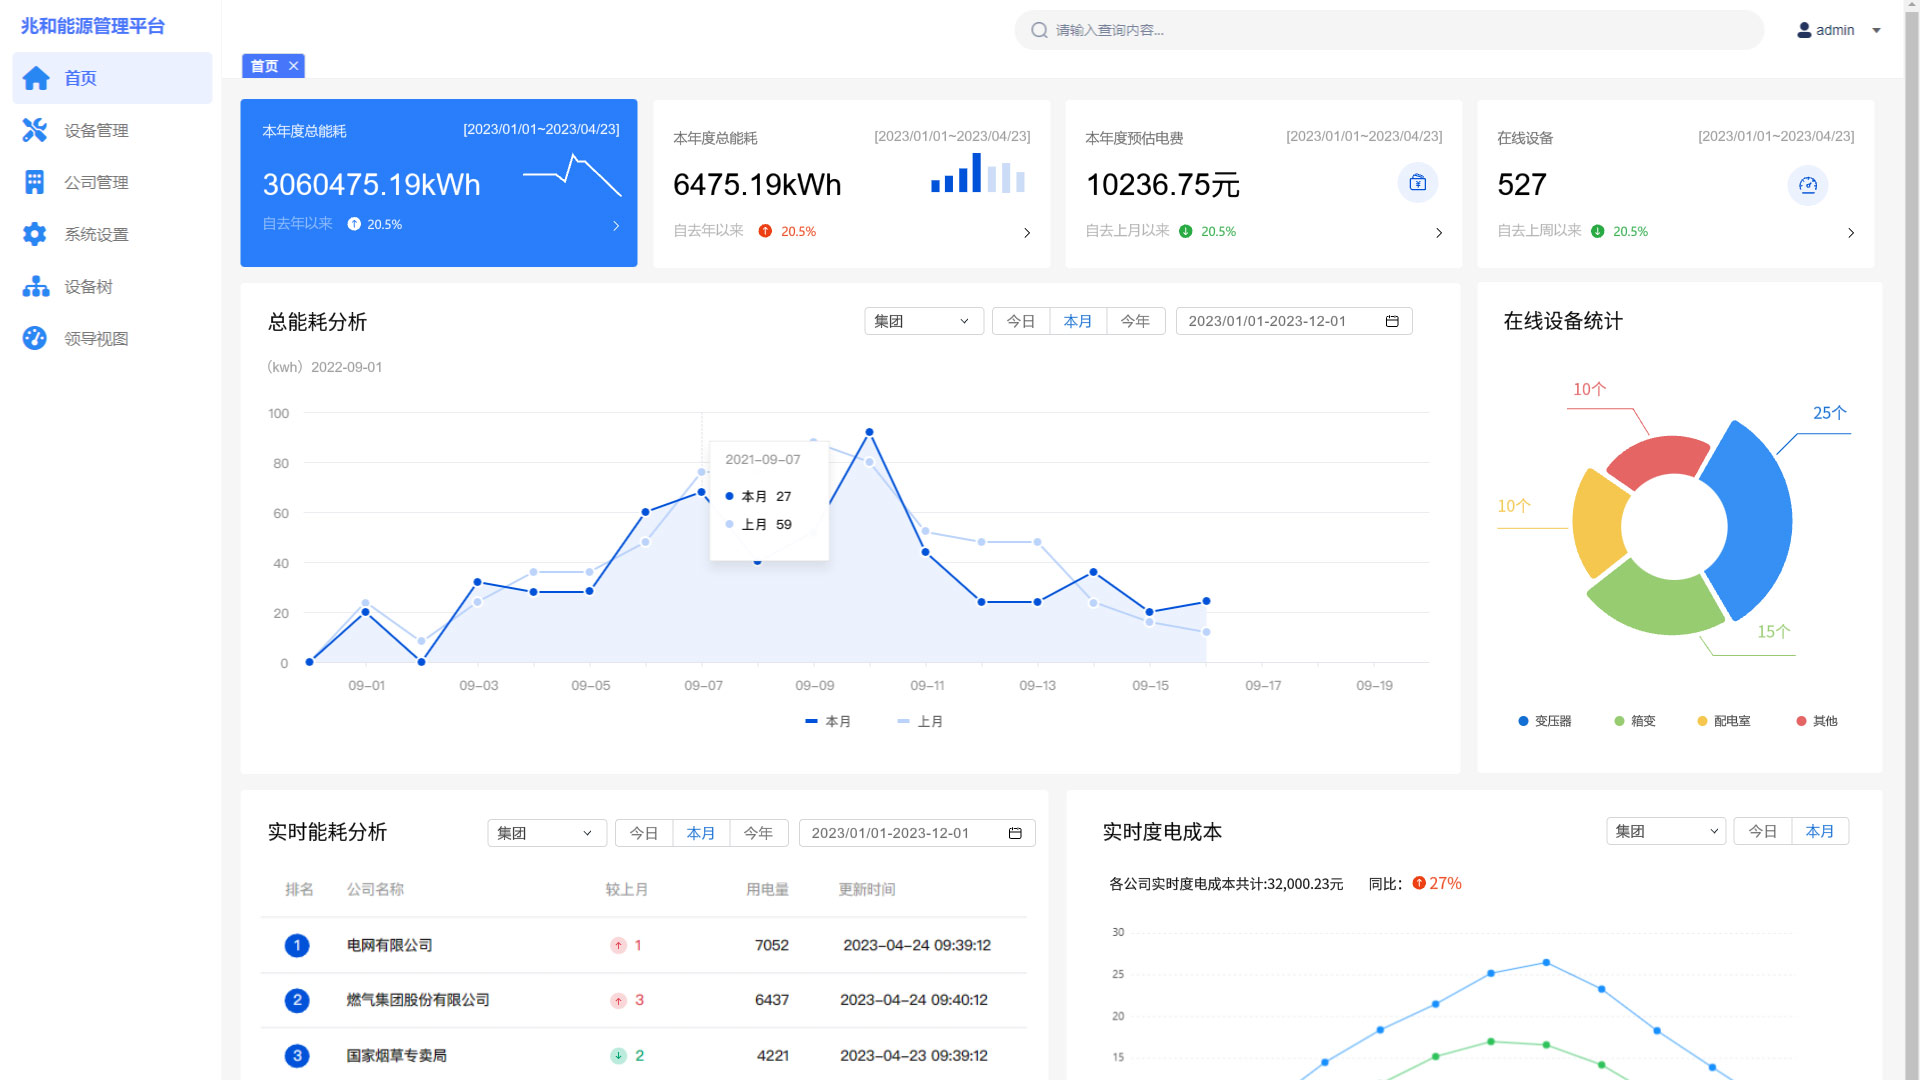This screenshot has height=1080, width=1920.
Task: Click rank 1 badge for 电网有限公司
Action: 297,945
